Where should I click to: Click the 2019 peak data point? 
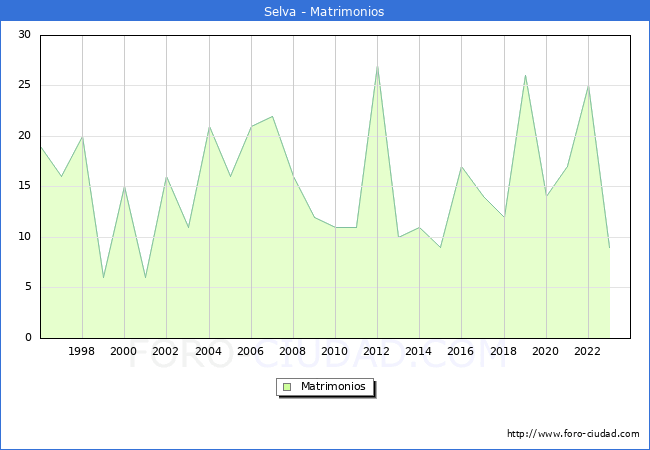pos(525,76)
